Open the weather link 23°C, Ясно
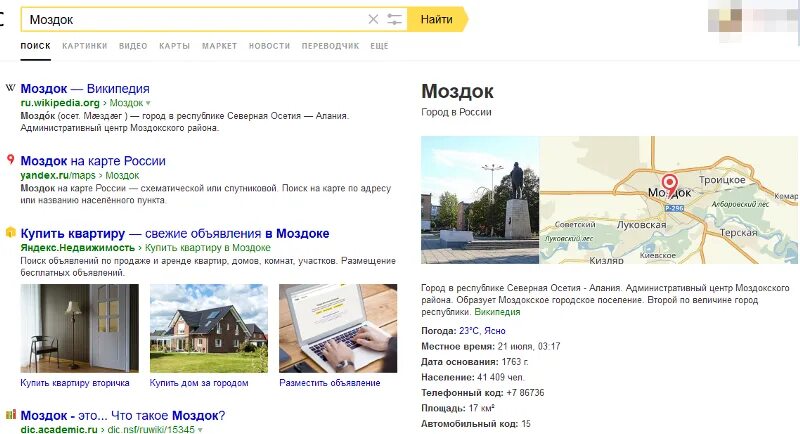Image resolution: width=800 pixels, height=434 pixels. 482,331
